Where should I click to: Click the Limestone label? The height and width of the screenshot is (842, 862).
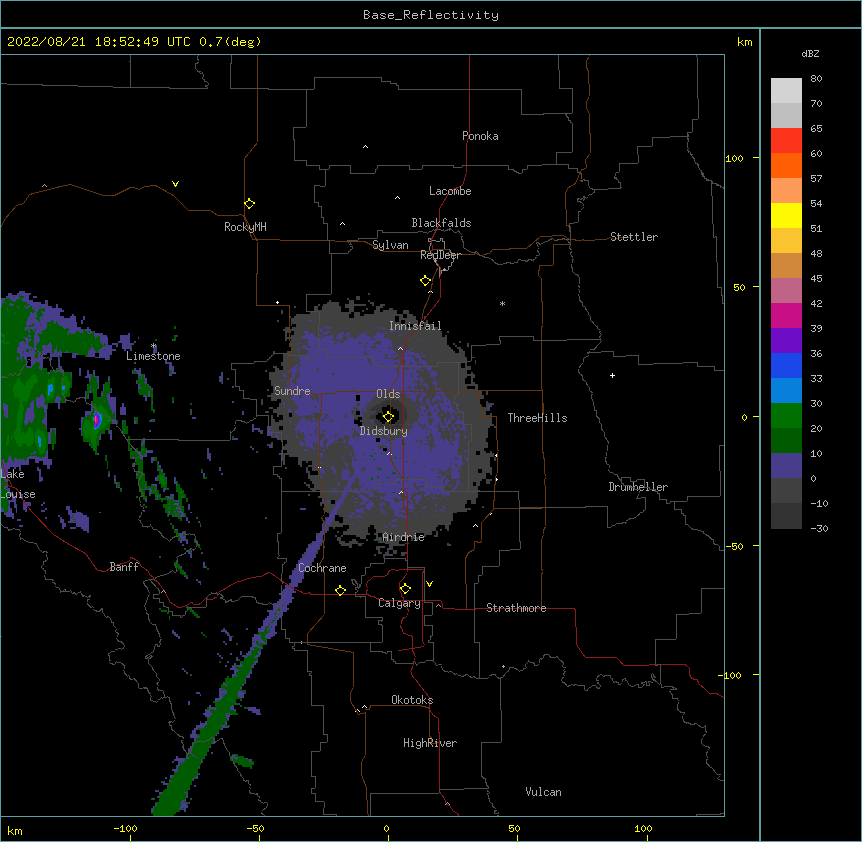153,356
